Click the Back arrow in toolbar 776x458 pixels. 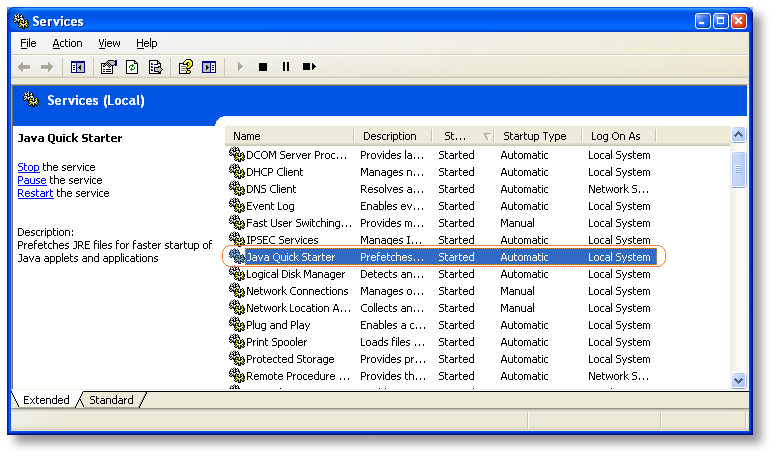coord(24,67)
